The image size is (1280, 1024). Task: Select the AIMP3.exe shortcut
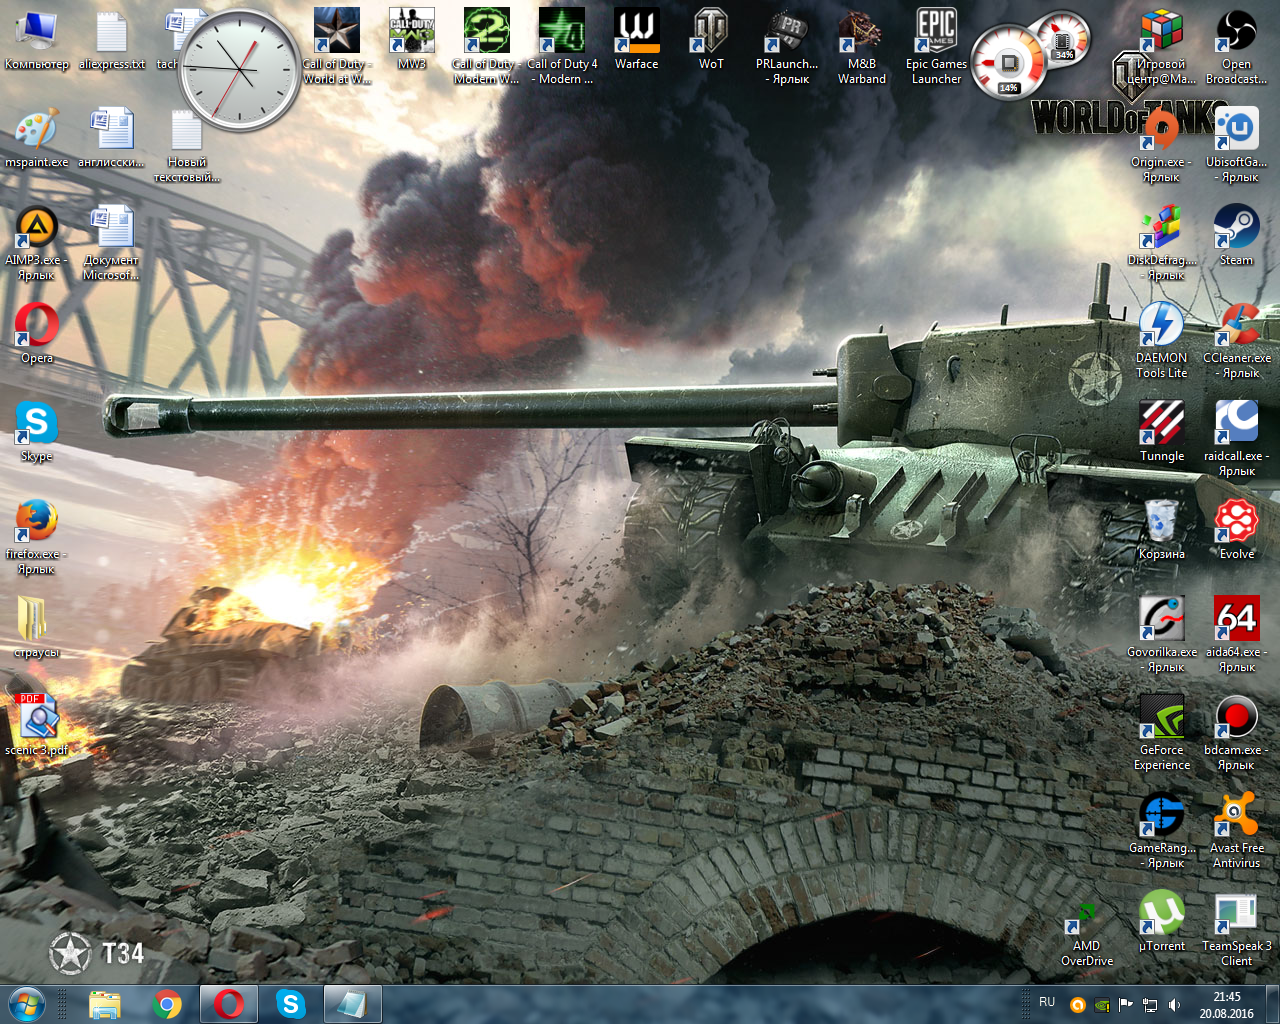point(37,244)
